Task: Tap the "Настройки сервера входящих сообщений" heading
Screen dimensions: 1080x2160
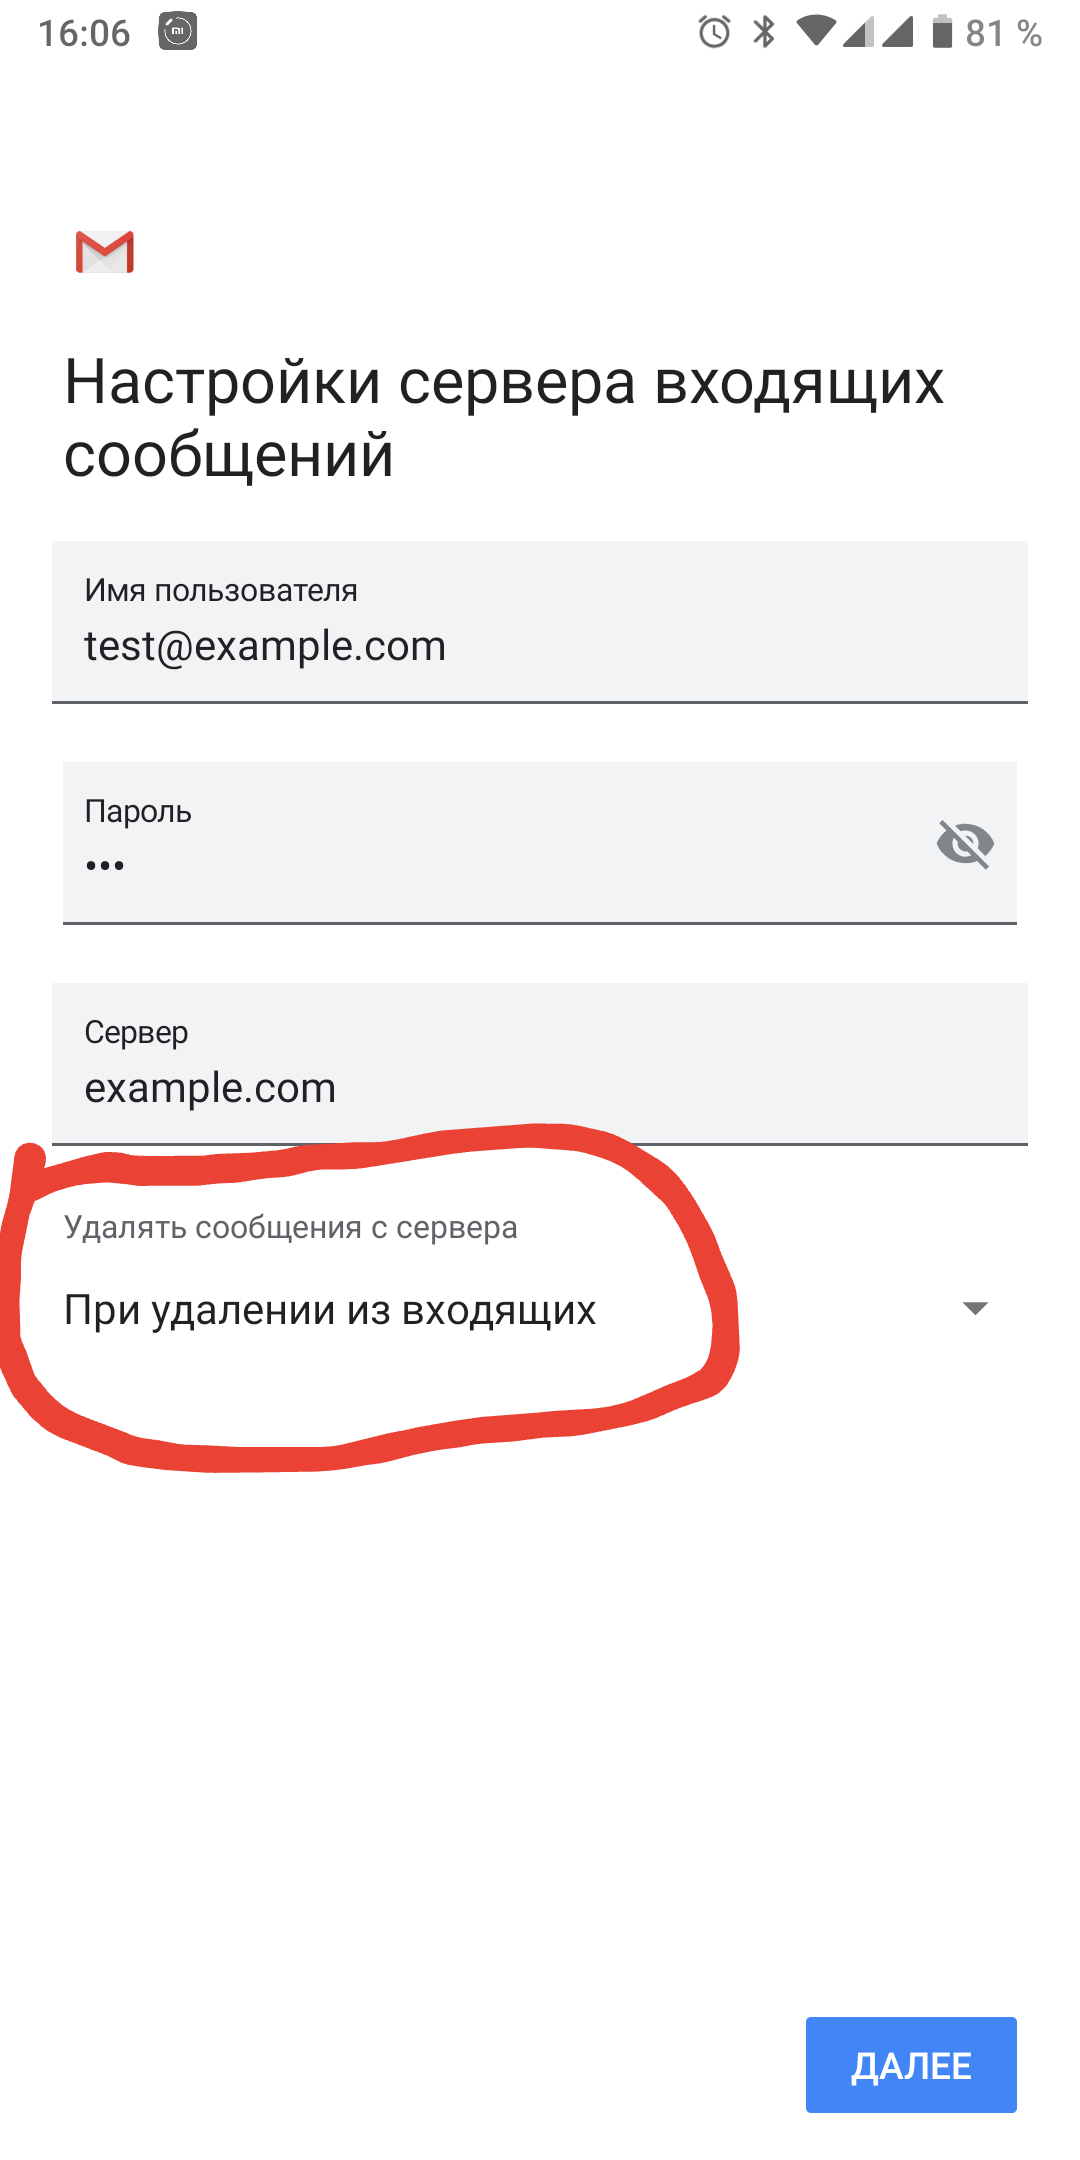Action: pos(504,418)
